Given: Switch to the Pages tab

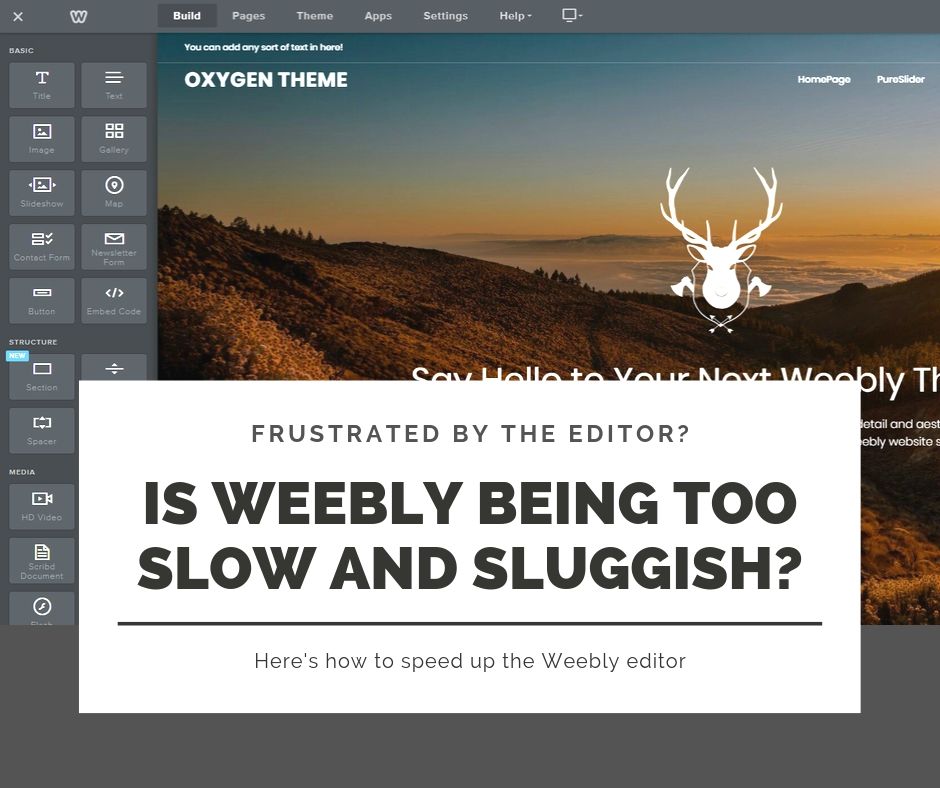Looking at the screenshot, I should 248,16.
